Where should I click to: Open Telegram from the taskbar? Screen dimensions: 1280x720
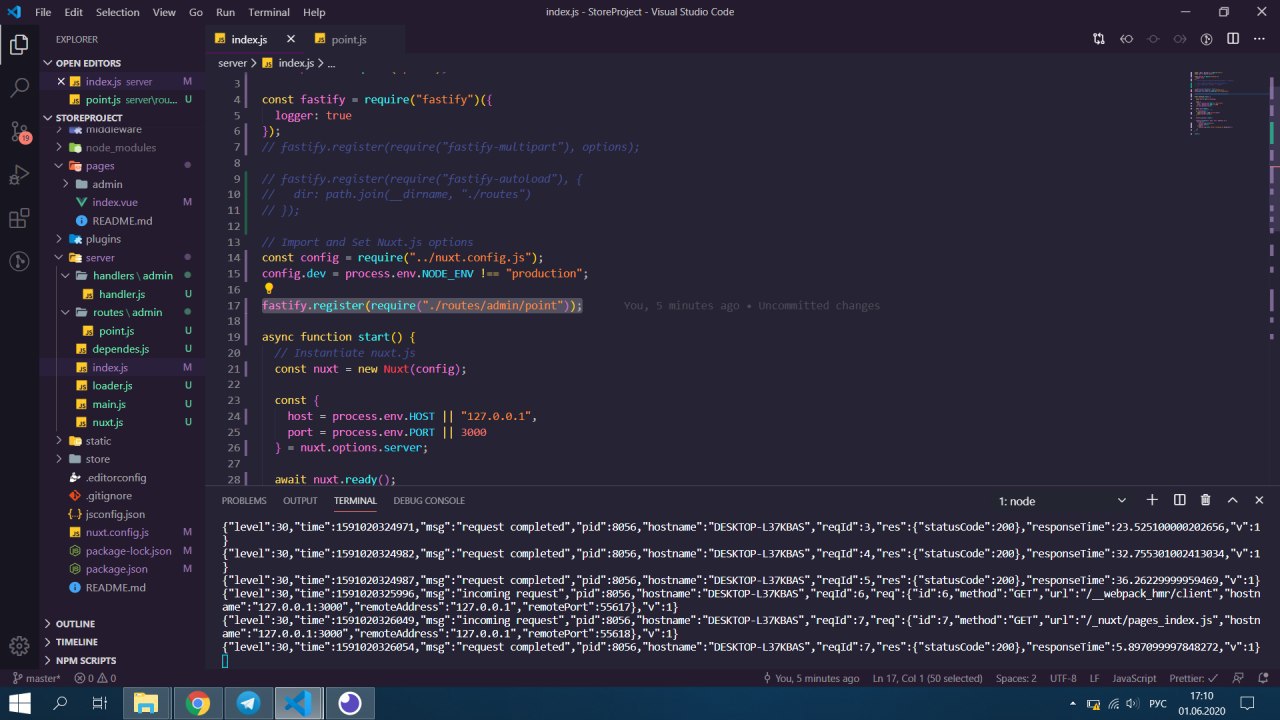[248, 704]
